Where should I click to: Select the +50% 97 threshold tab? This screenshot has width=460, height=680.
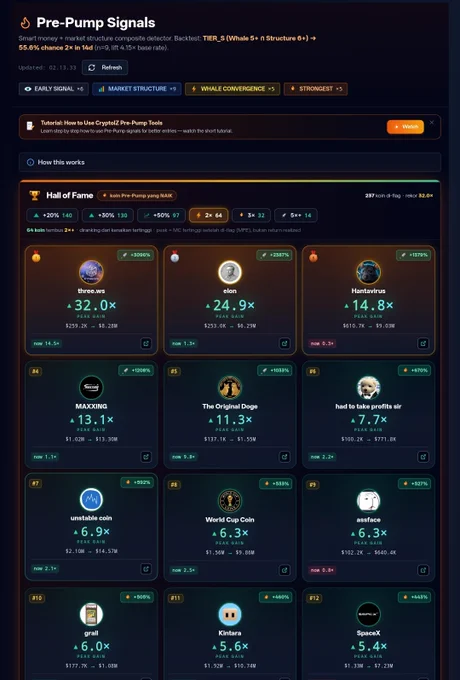click(161, 215)
